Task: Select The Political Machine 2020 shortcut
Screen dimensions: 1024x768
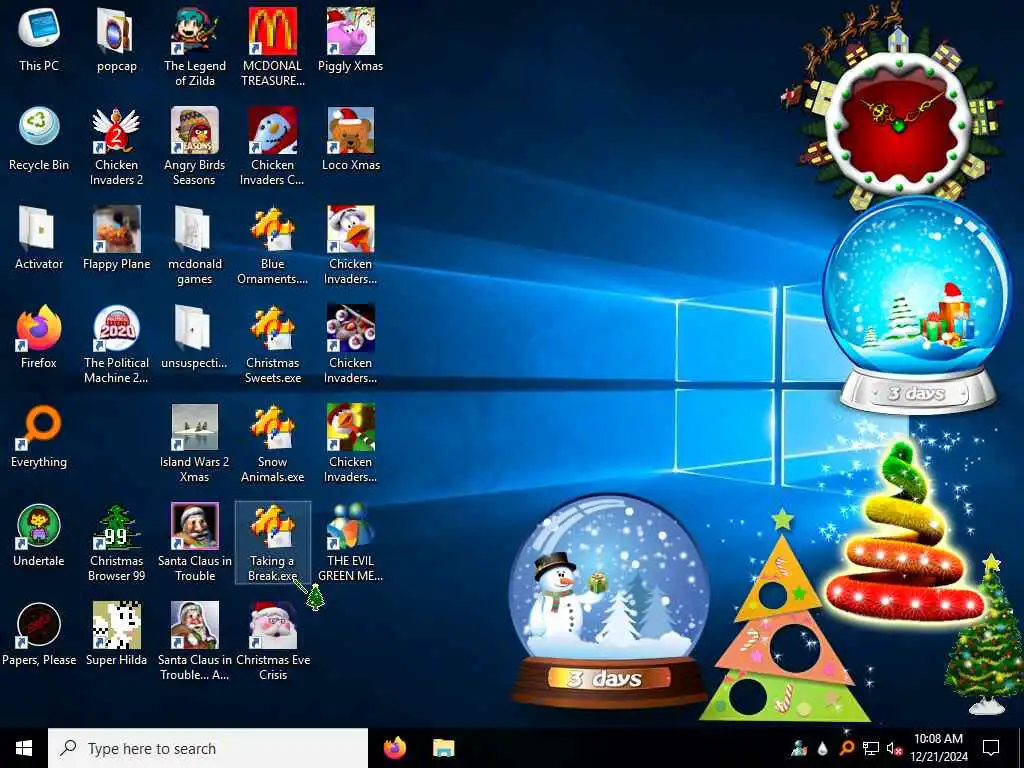Action: coord(116,344)
